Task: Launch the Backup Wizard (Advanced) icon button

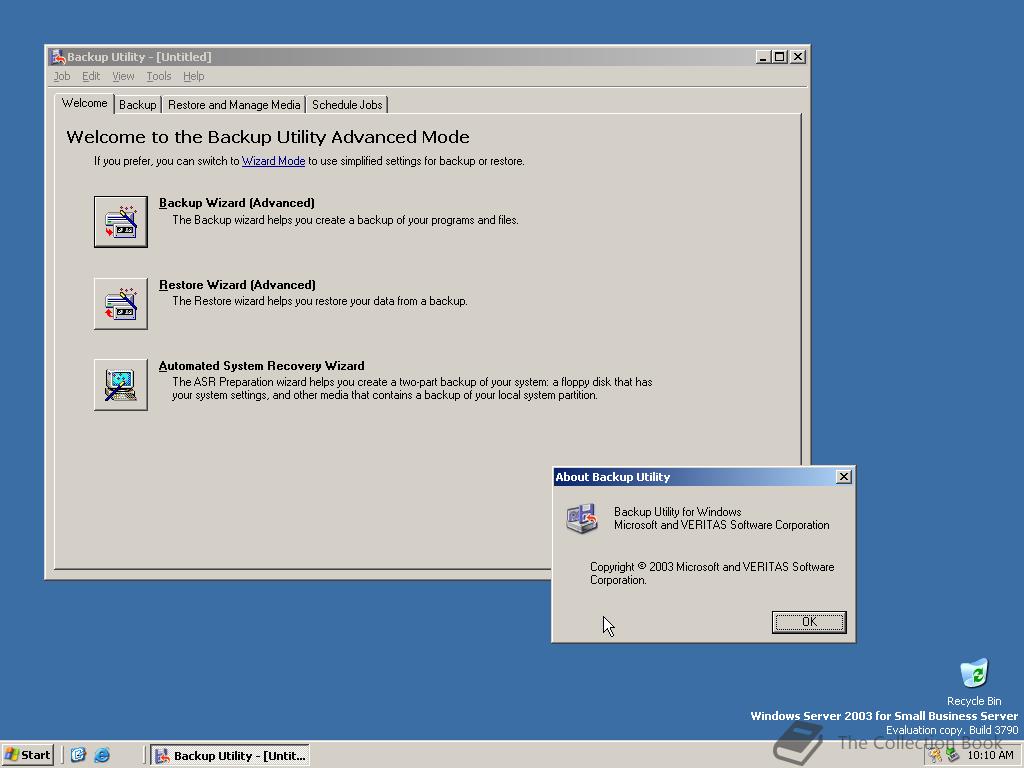Action: pos(121,221)
